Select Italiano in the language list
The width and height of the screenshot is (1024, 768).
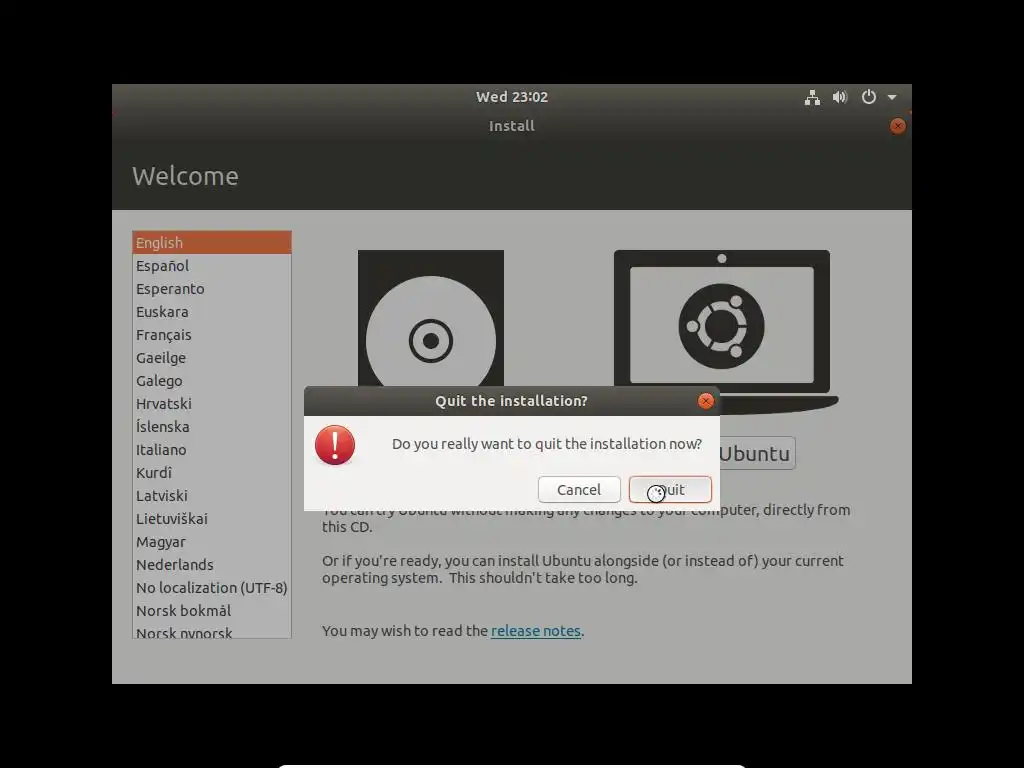[x=212, y=449]
